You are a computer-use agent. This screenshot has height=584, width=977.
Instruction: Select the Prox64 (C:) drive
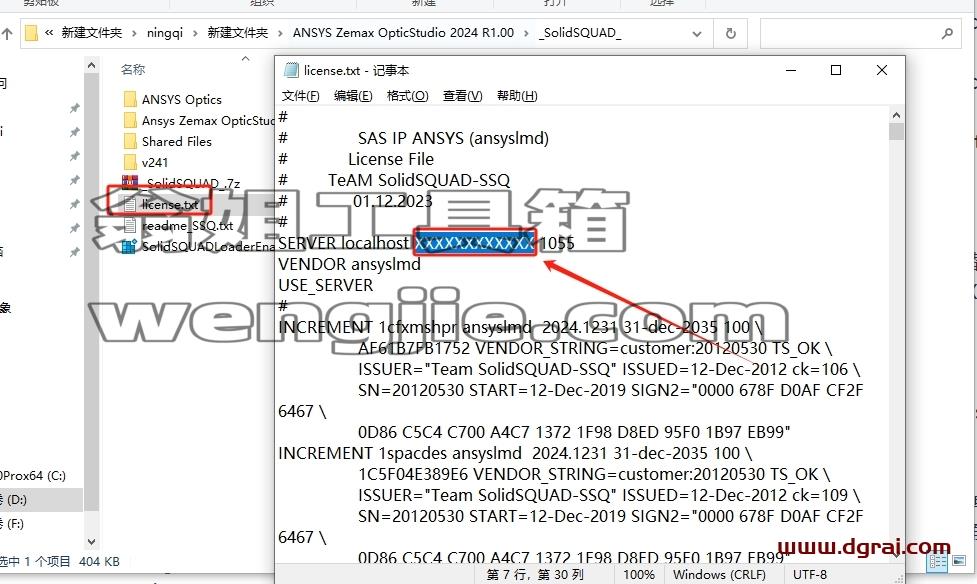[x=33, y=476]
